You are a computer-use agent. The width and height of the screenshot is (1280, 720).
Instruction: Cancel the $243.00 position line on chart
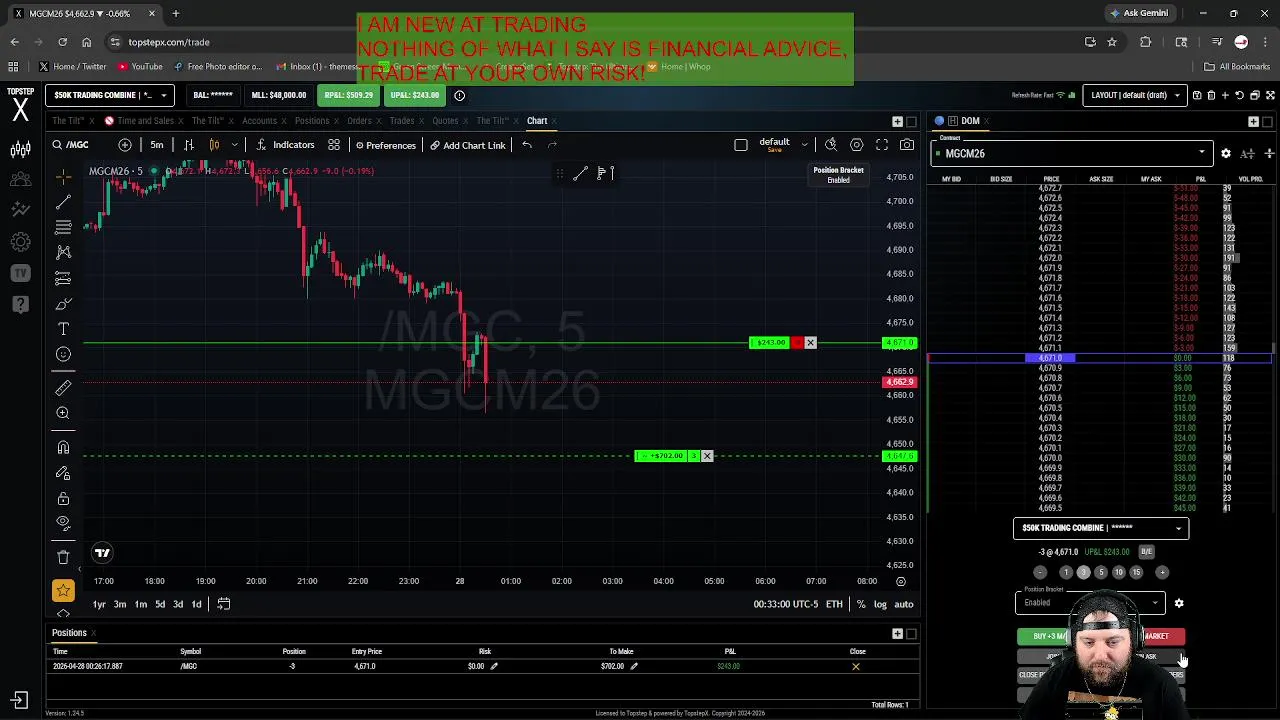point(811,343)
